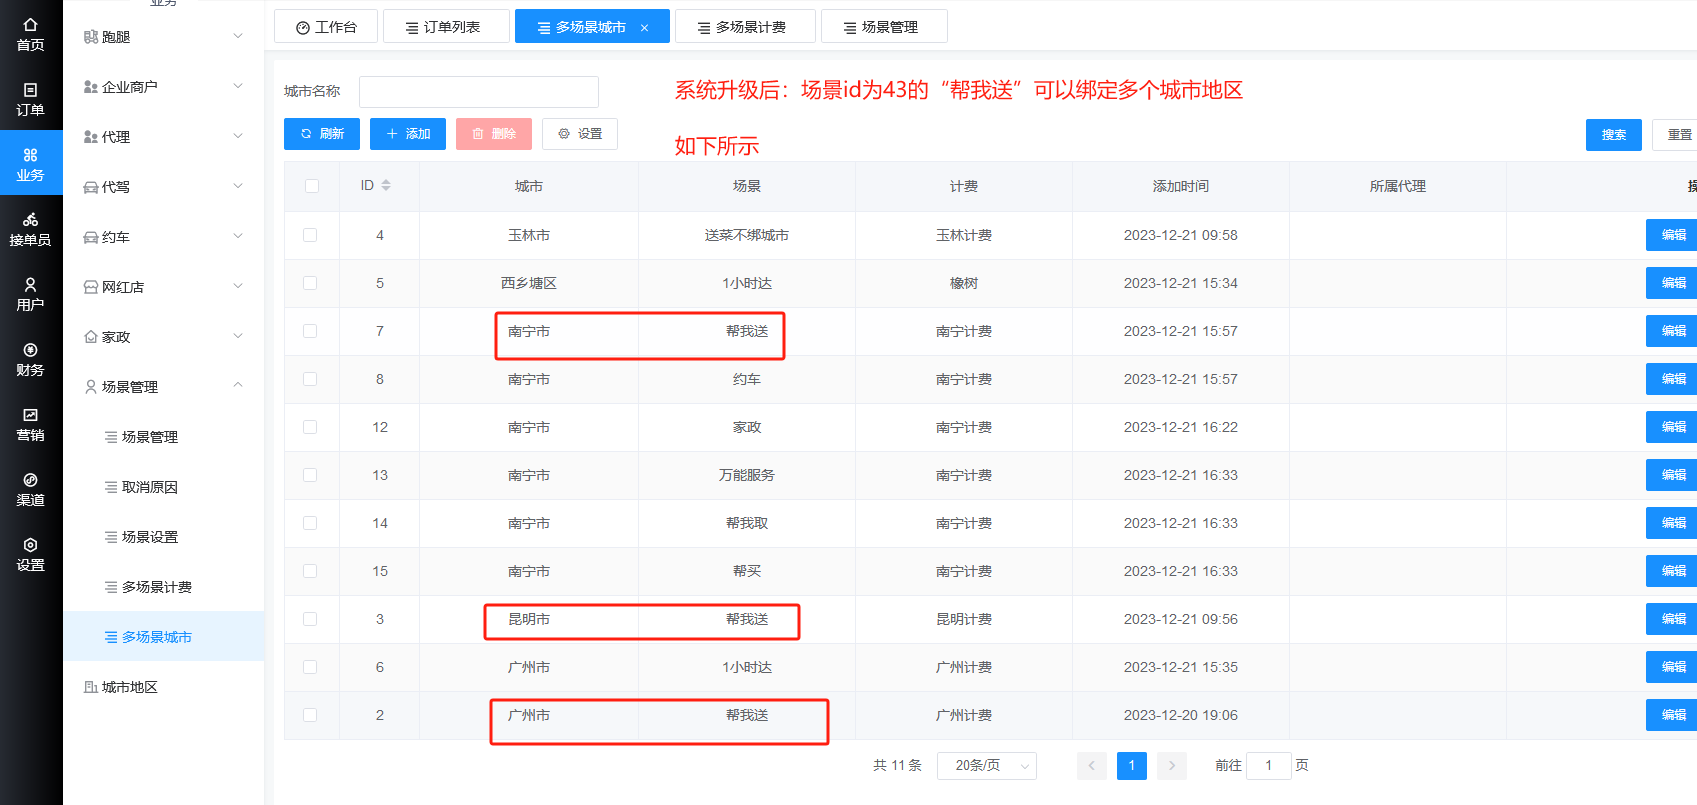Click the 刷新 refresh button
Viewport: 1697px width, 805px height.
pos(322,134)
